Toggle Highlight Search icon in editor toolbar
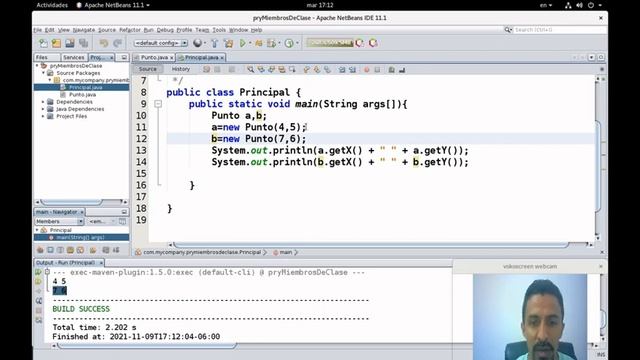The image size is (640, 360). pos(282,70)
